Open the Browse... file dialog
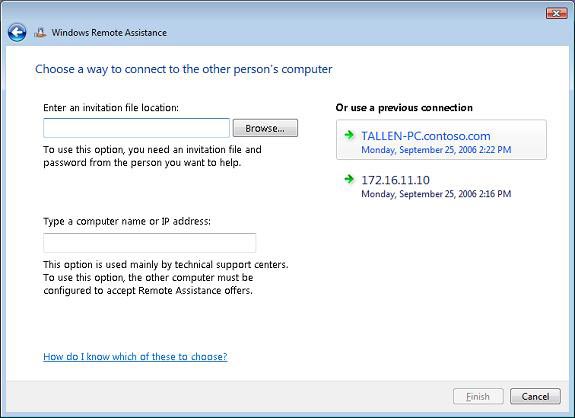 coord(265,128)
